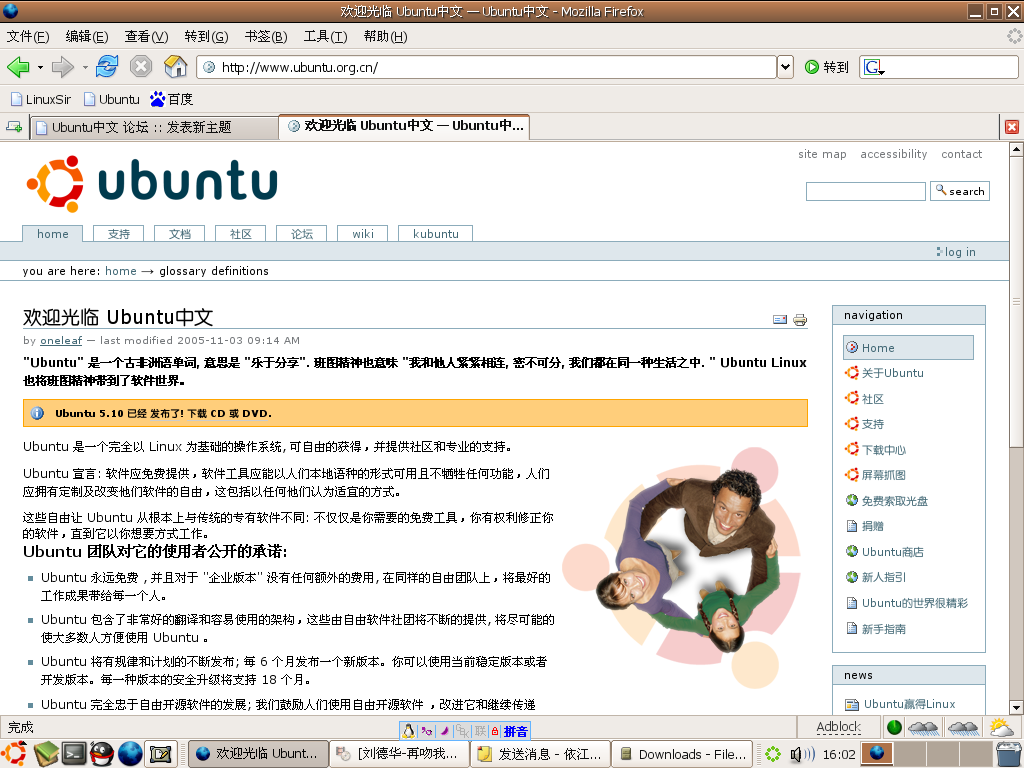Click the home breadcrumb link
Image resolution: width=1024 pixels, height=768 pixels.
121,271
